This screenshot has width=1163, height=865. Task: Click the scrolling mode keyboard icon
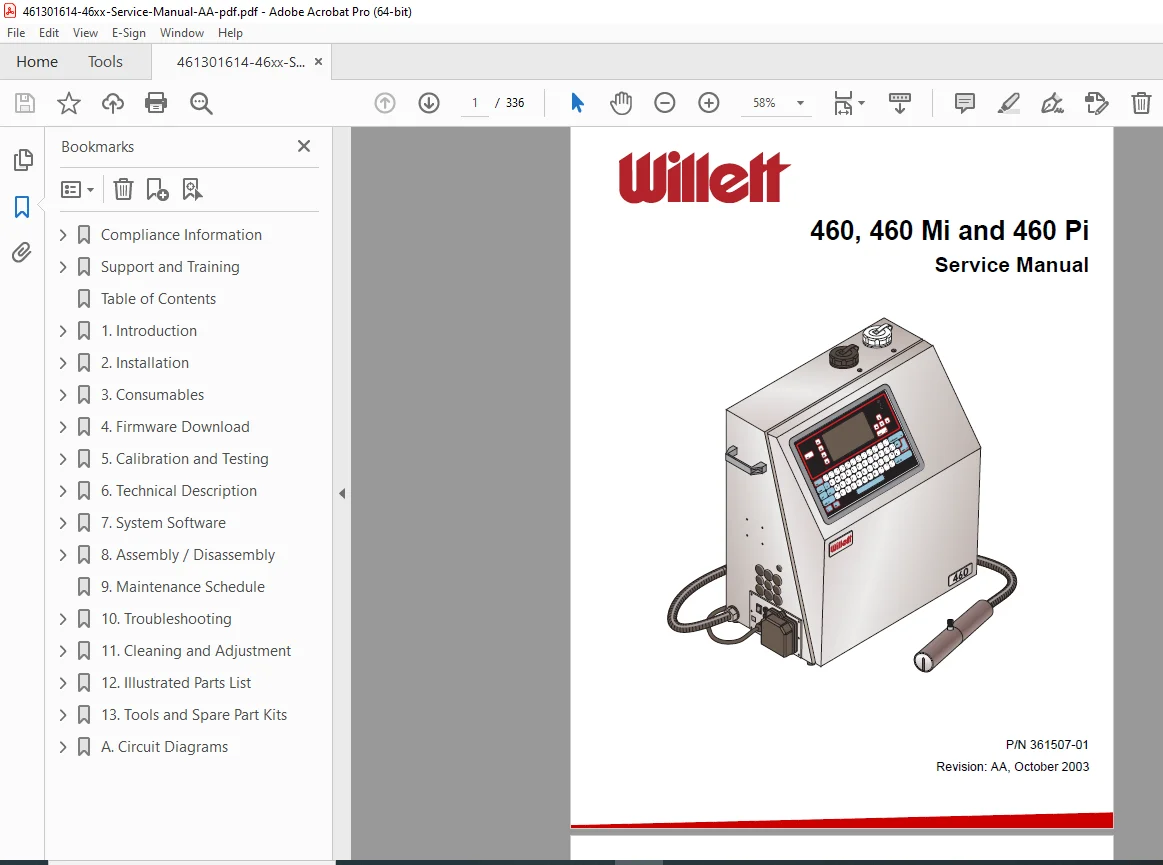pyautogui.click(x=899, y=103)
